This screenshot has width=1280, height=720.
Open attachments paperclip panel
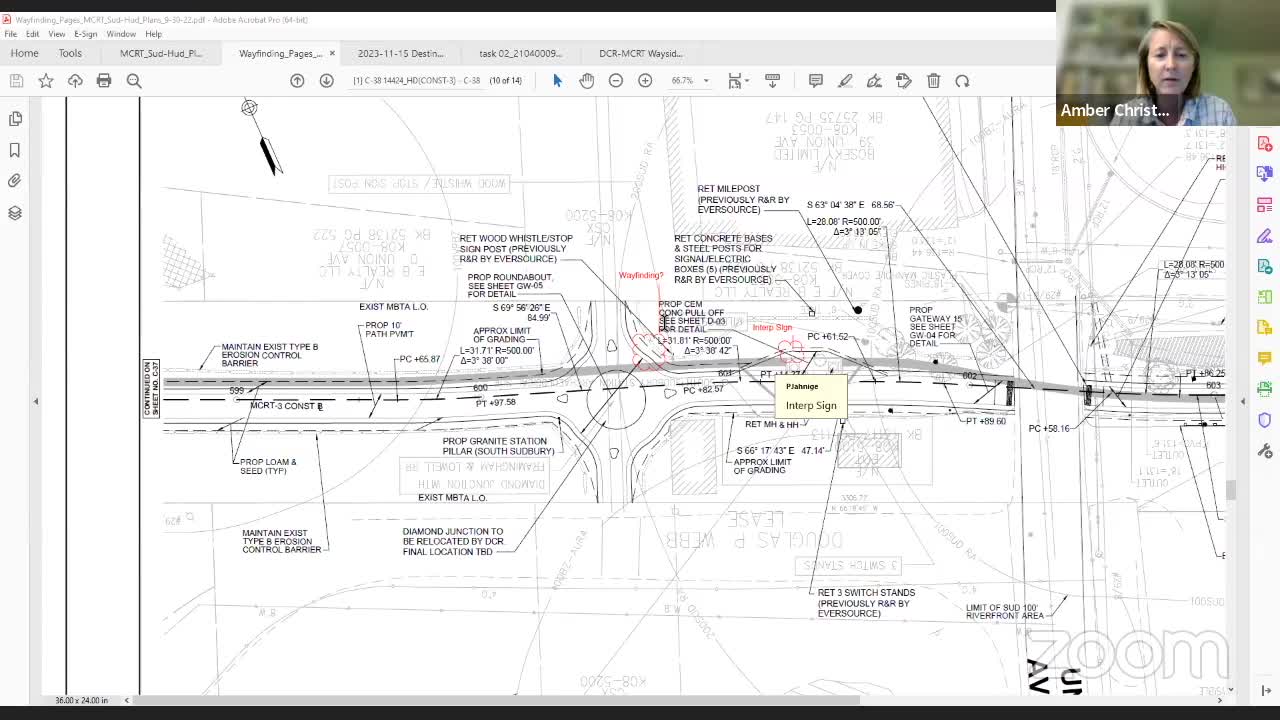point(15,181)
